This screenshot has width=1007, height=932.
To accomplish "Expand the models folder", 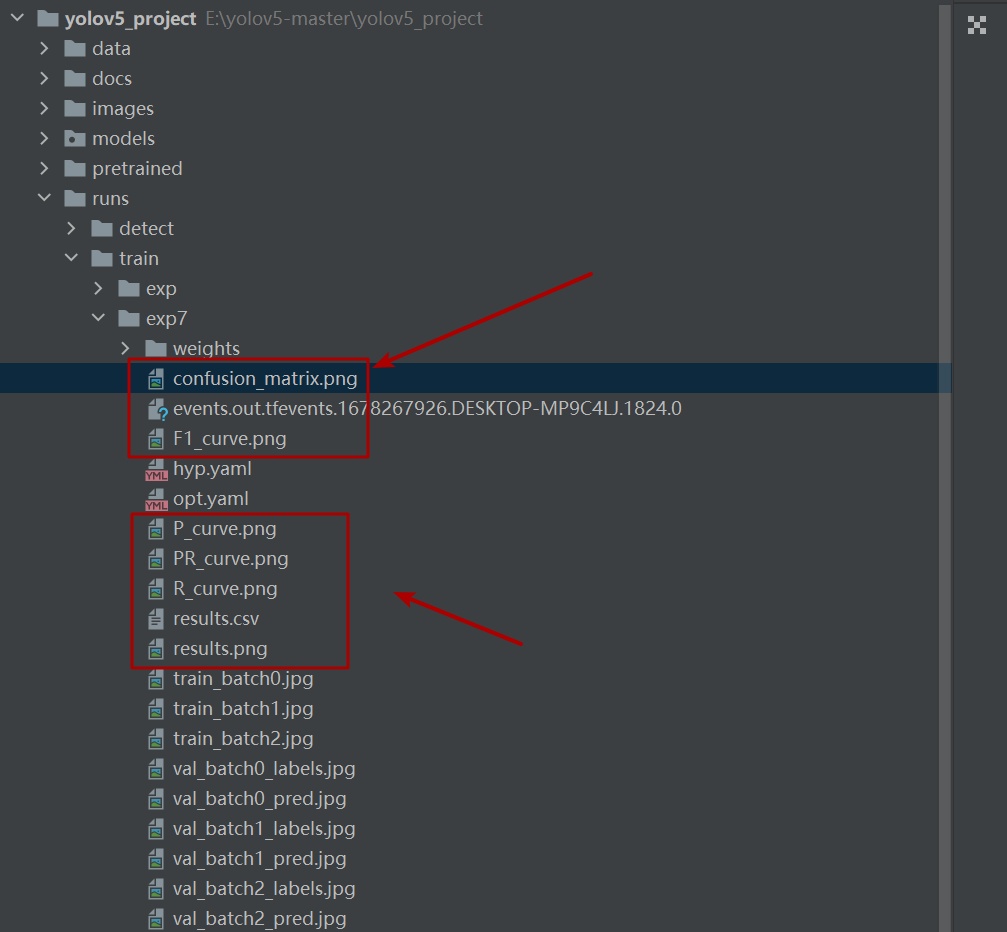I will [x=44, y=138].
